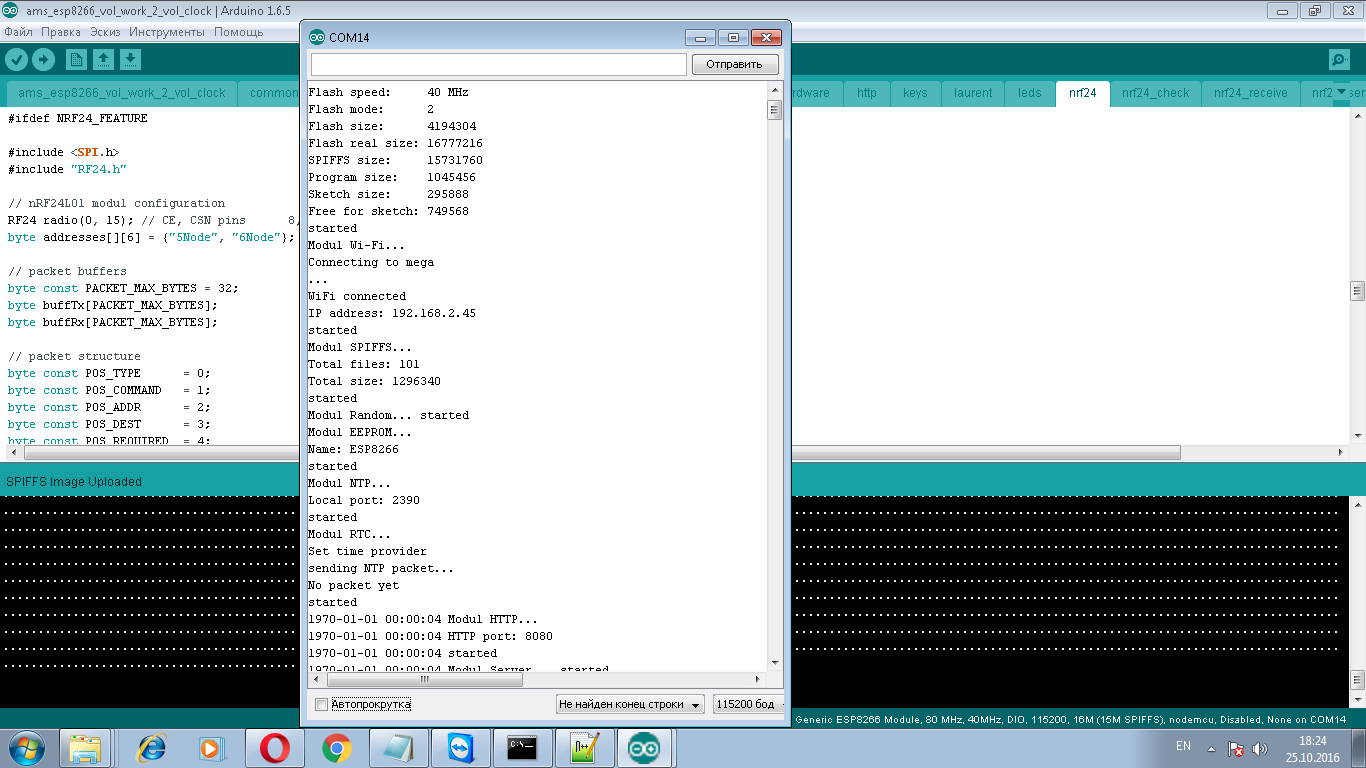The width and height of the screenshot is (1366, 768).
Task: Open the '115200 бод' baud rate dropdown
Action: (747, 703)
